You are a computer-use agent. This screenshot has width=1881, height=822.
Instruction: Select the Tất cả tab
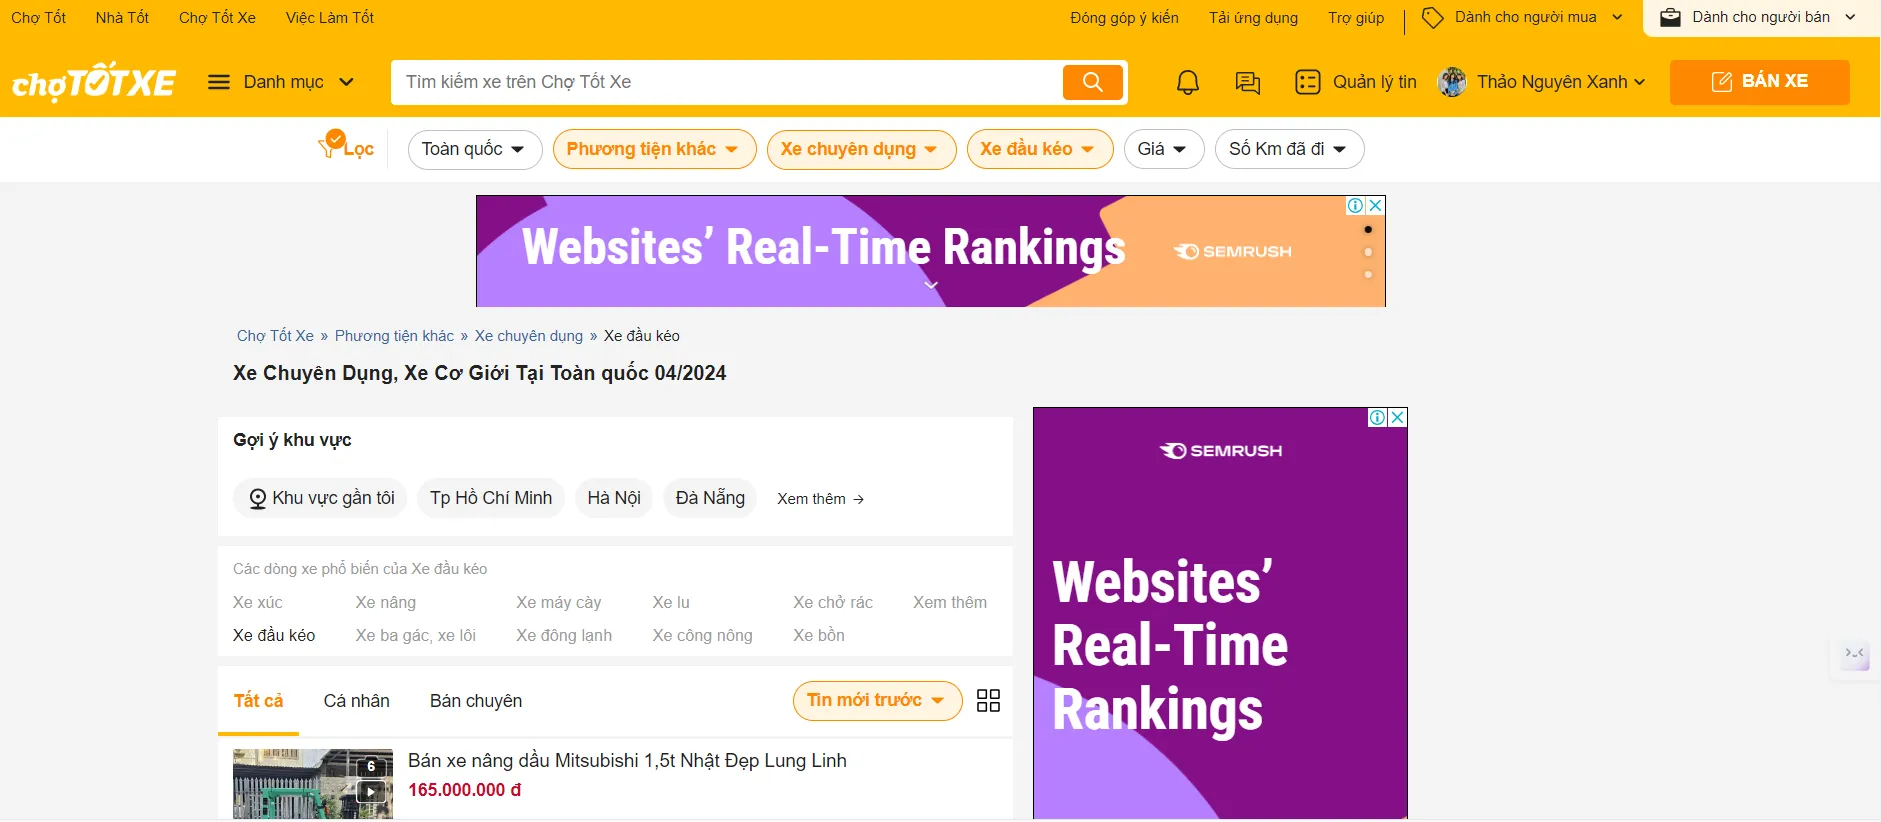258,701
